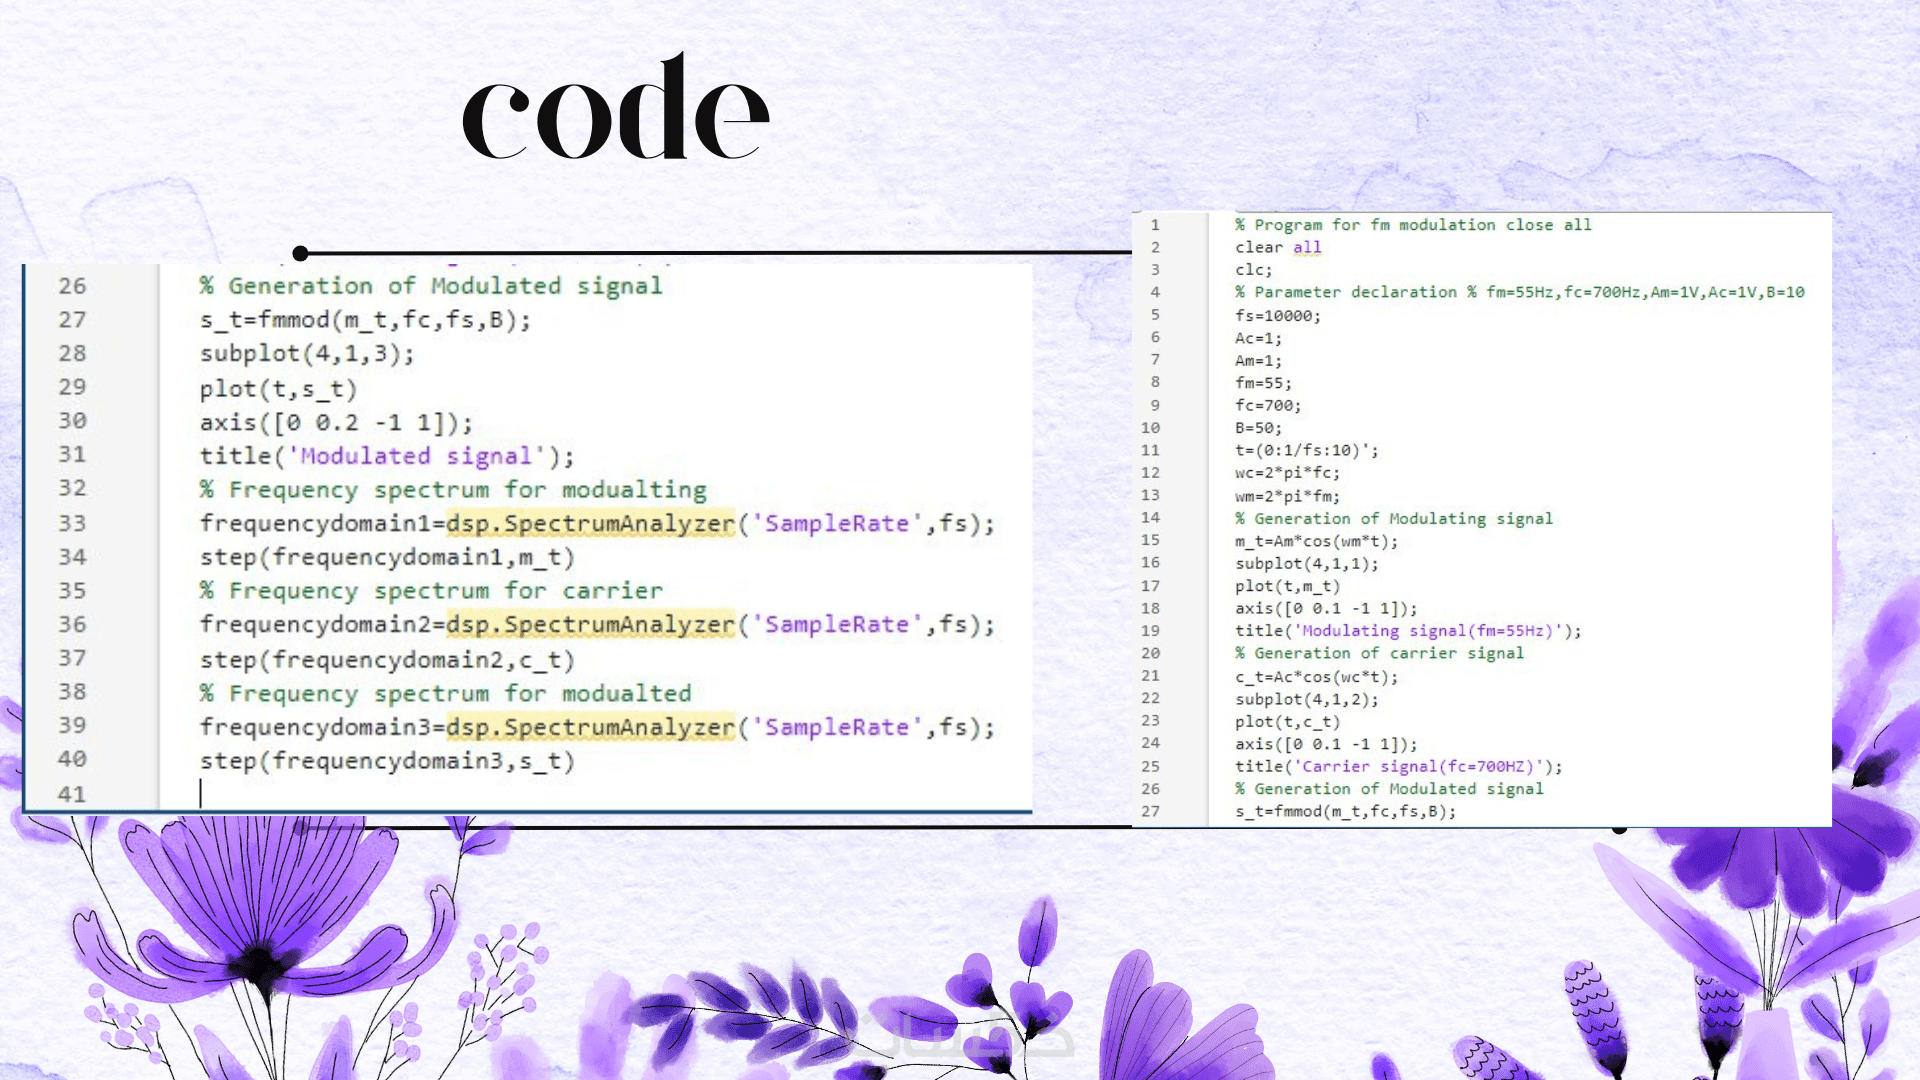Click comment 'Frequency spectrum for carrier'
Screen dimensions: 1920x1080
(431, 591)
